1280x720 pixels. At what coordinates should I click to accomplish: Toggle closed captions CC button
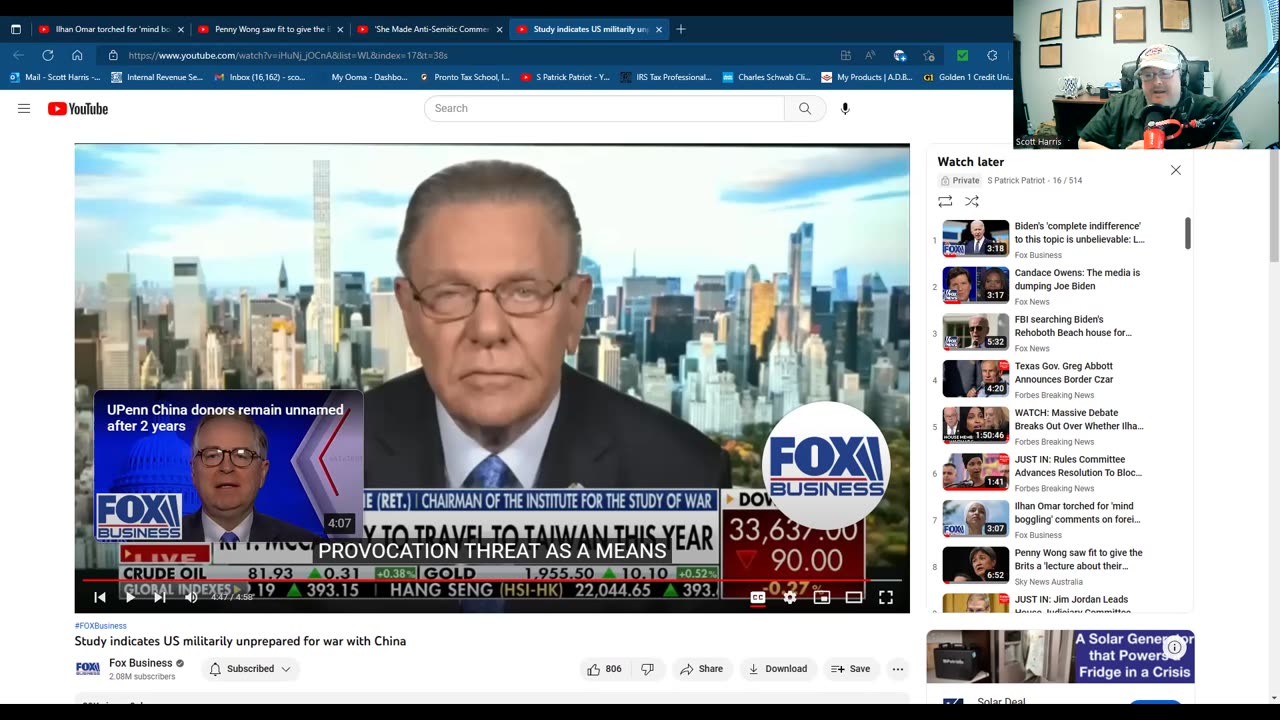coord(758,597)
